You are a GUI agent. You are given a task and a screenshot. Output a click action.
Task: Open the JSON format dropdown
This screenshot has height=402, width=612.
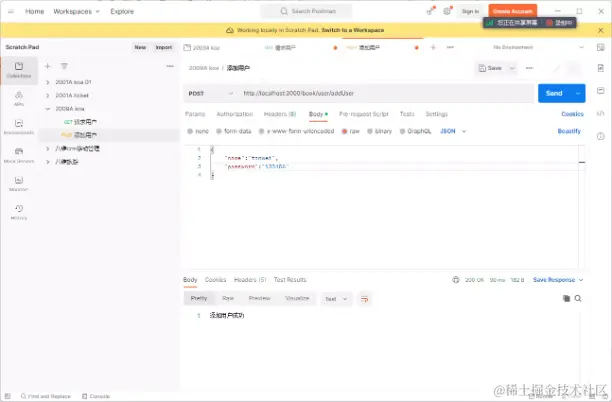point(453,131)
